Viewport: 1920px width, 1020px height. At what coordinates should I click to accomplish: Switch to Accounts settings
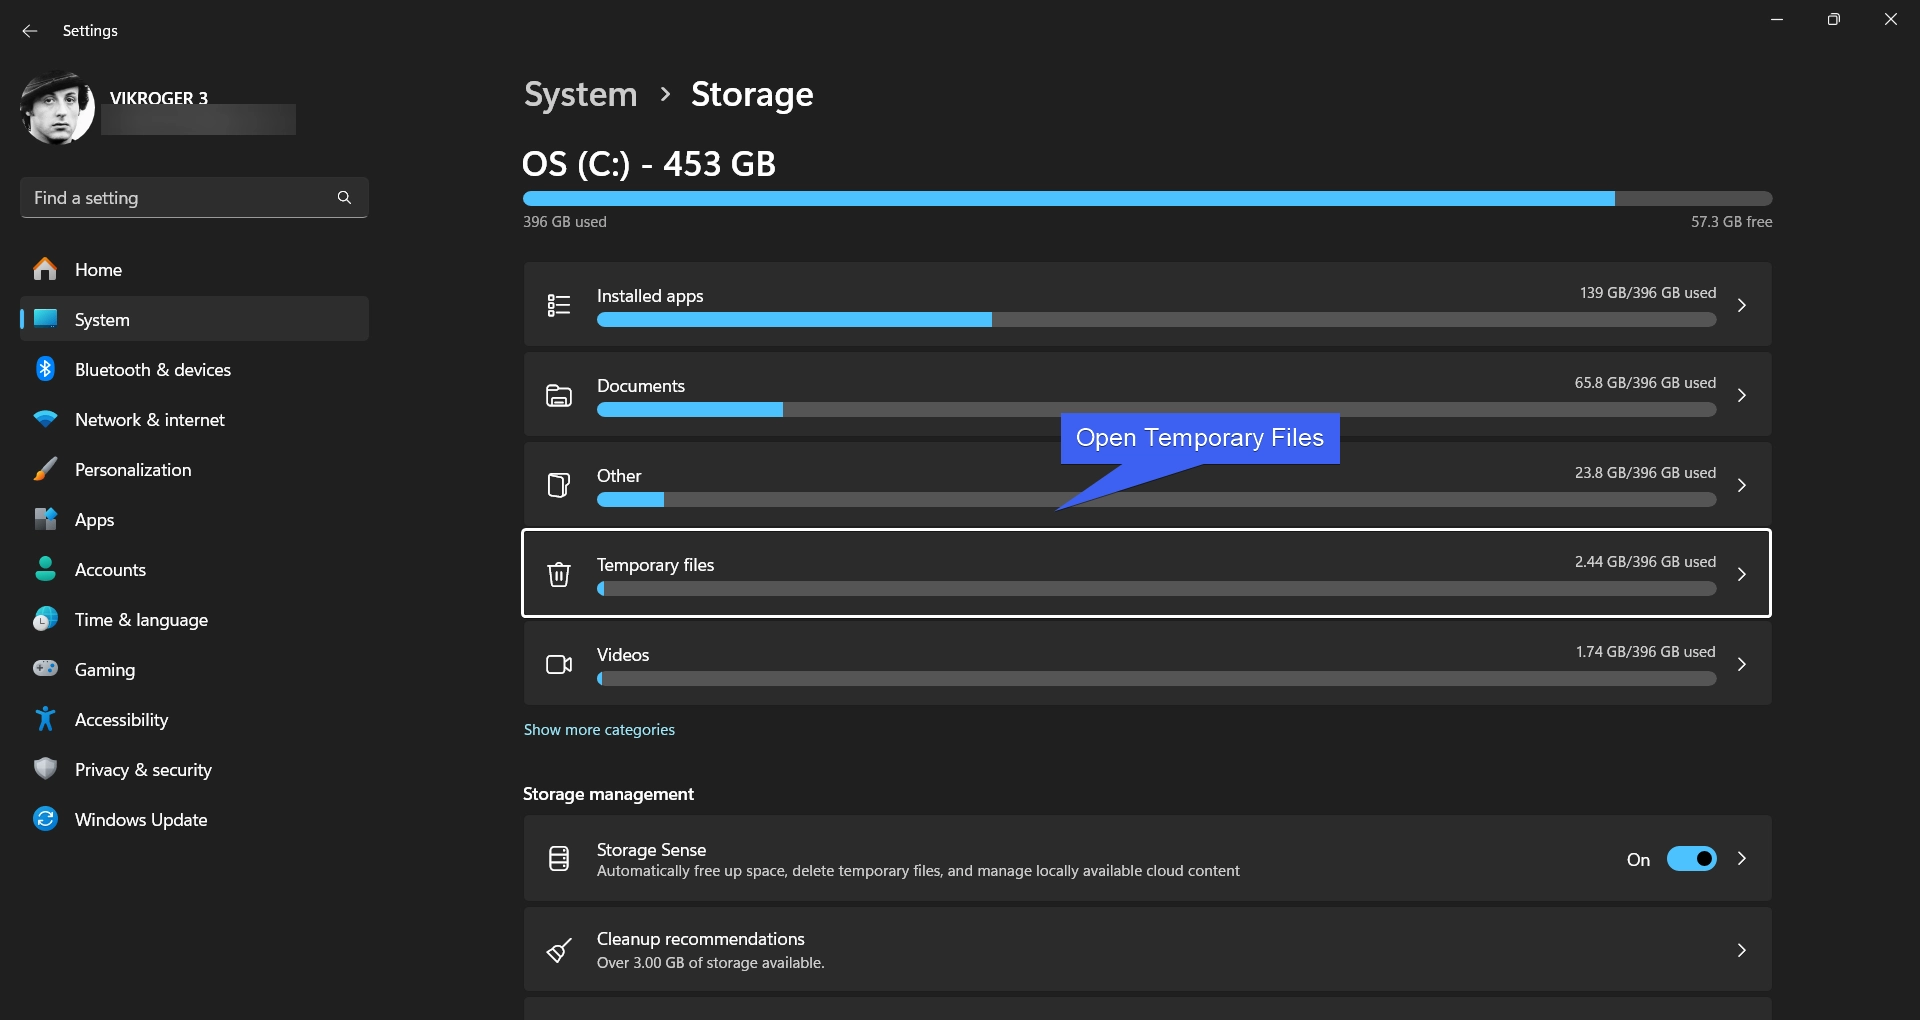(194, 570)
